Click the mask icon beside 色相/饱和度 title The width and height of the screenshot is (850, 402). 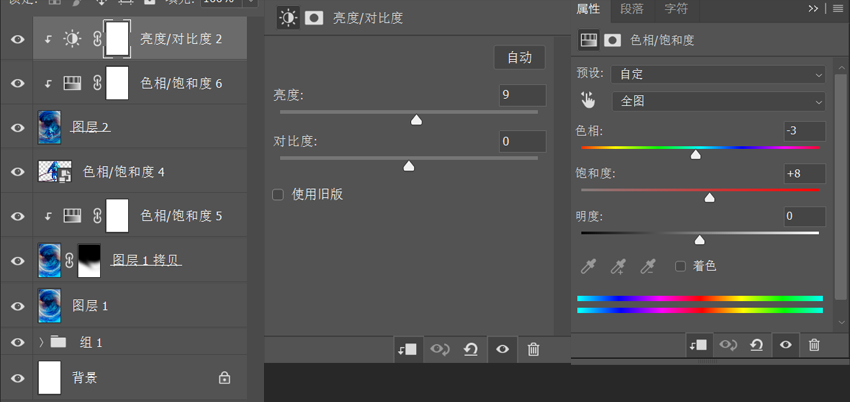pos(613,40)
